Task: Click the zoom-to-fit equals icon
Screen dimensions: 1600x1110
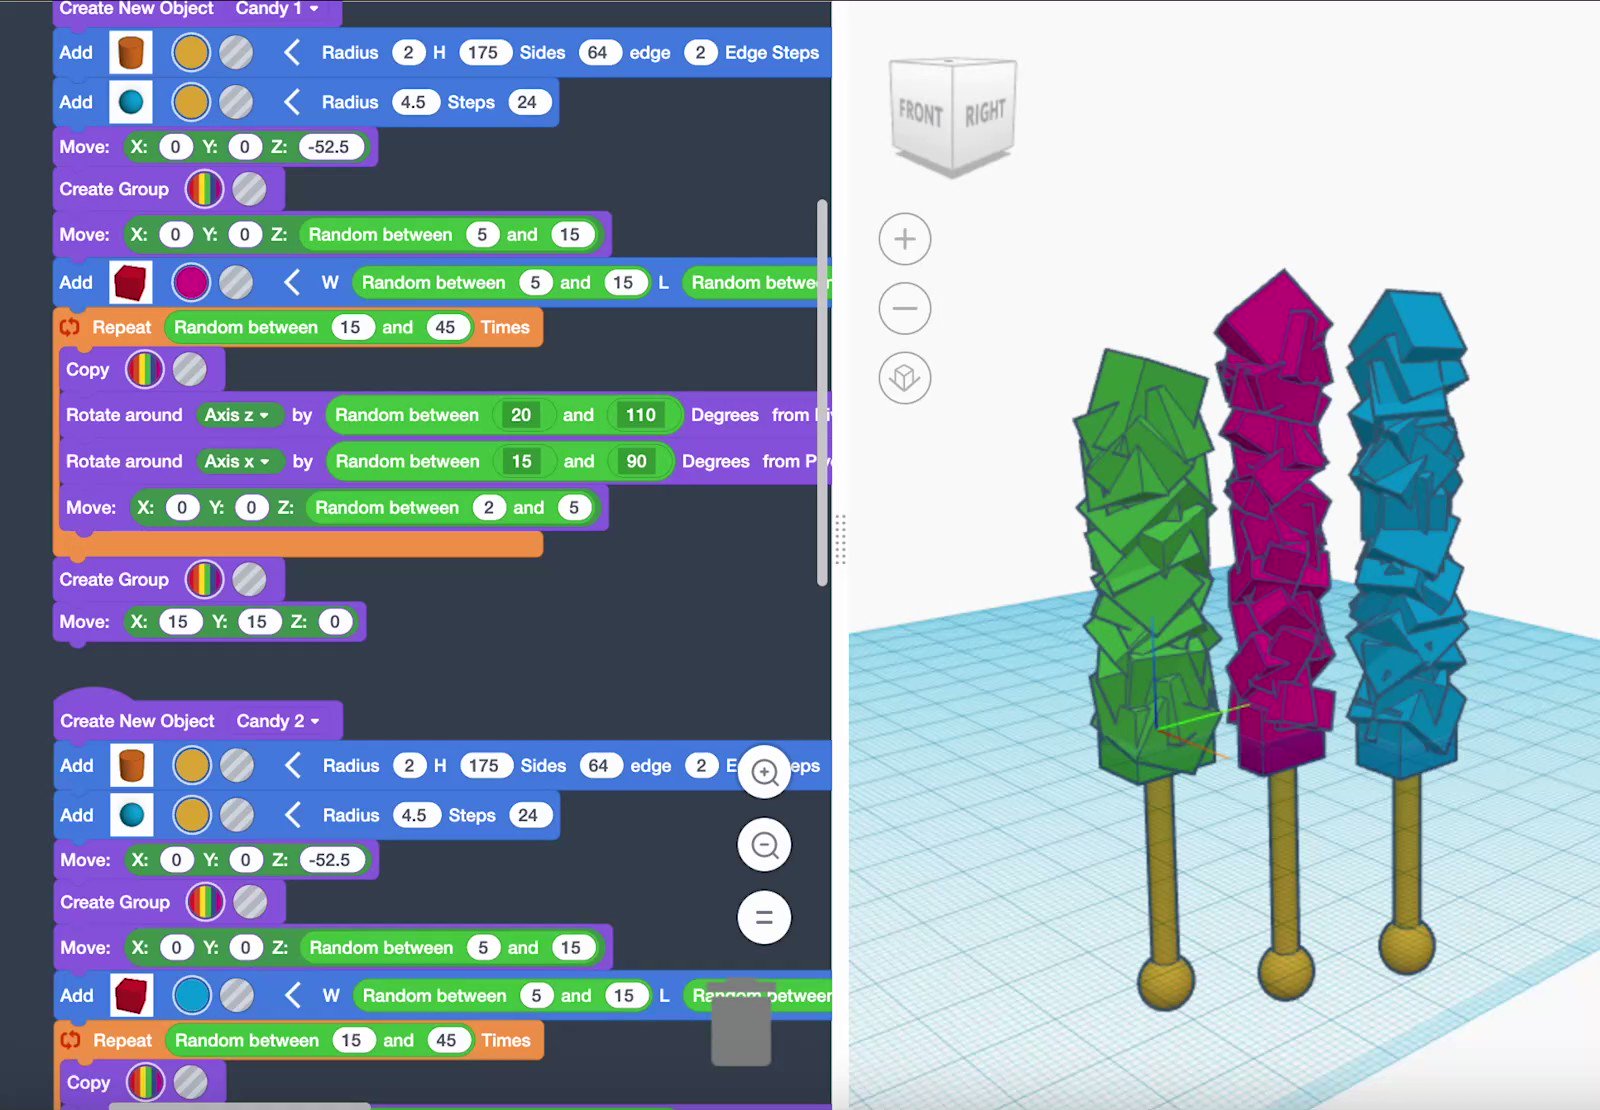Action: tap(764, 917)
